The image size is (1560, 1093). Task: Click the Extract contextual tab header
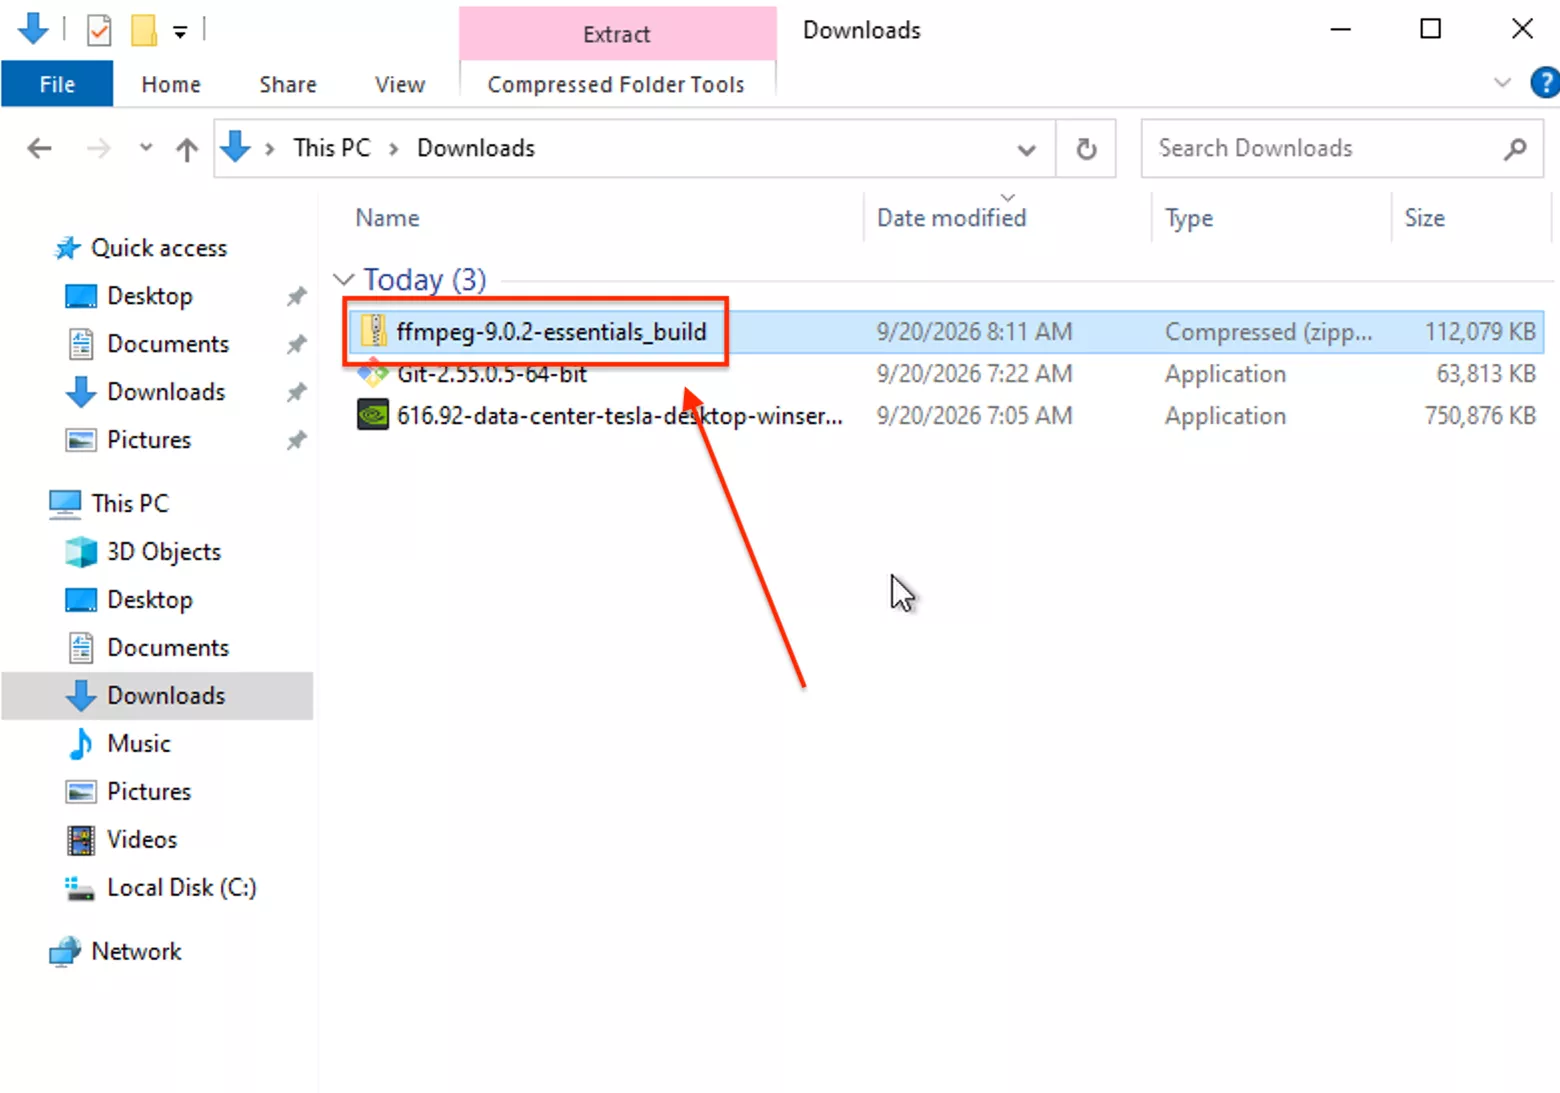coord(617,34)
